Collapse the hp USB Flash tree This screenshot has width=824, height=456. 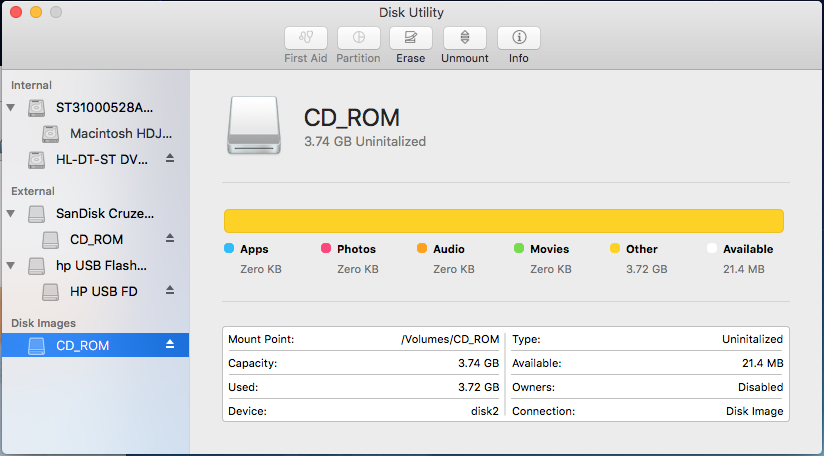[x=12, y=266]
